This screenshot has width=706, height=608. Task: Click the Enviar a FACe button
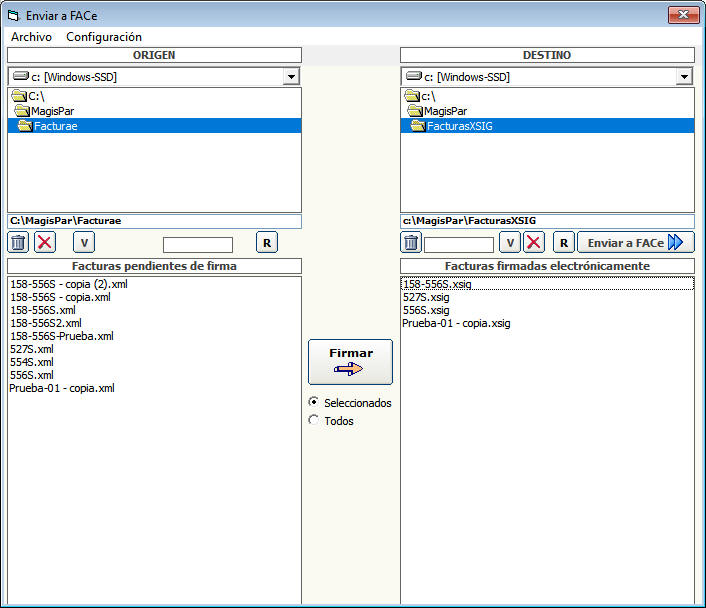pyautogui.click(x=635, y=242)
